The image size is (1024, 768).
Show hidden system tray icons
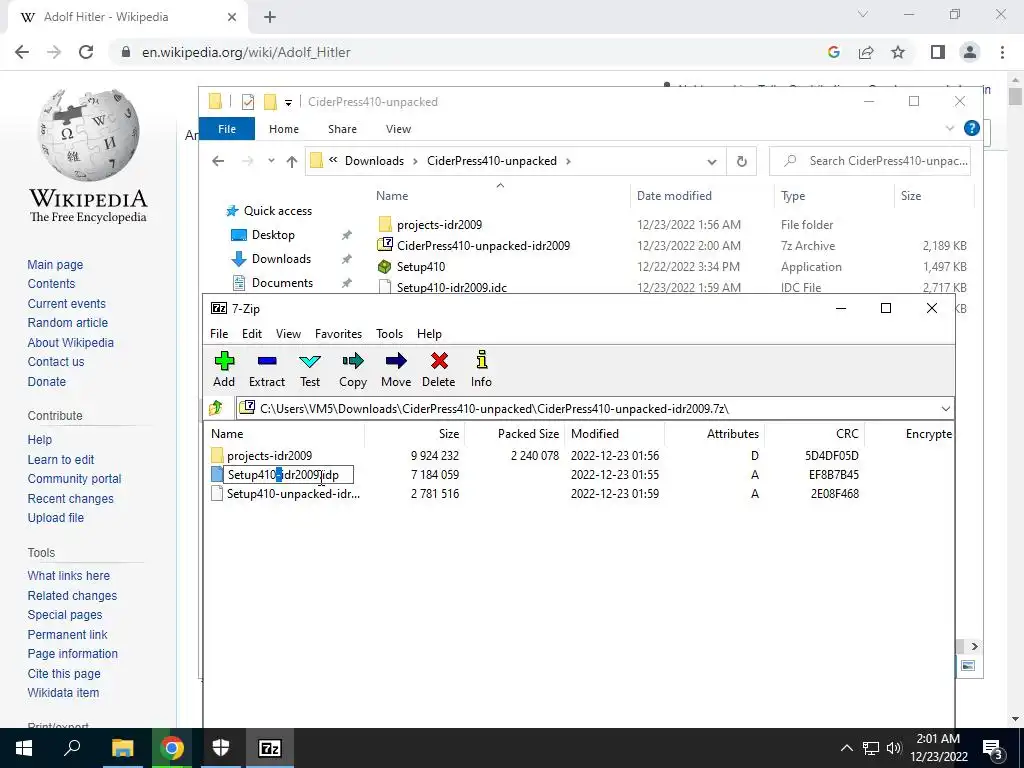pos(846,748)
